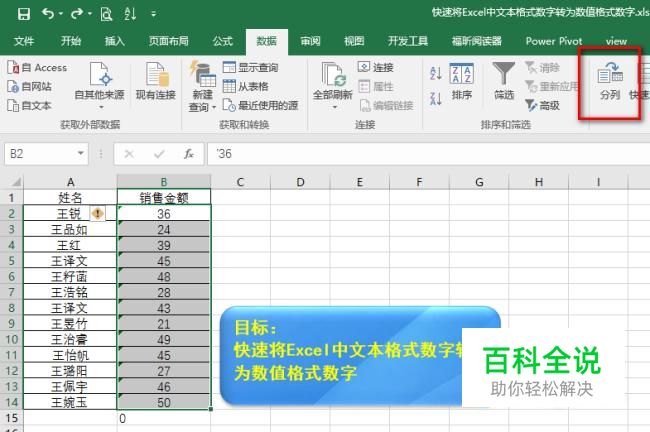The image size is (650, 432).
Task: Click the sort icon in quick access toolbar
Action: [x=130, y=14]
